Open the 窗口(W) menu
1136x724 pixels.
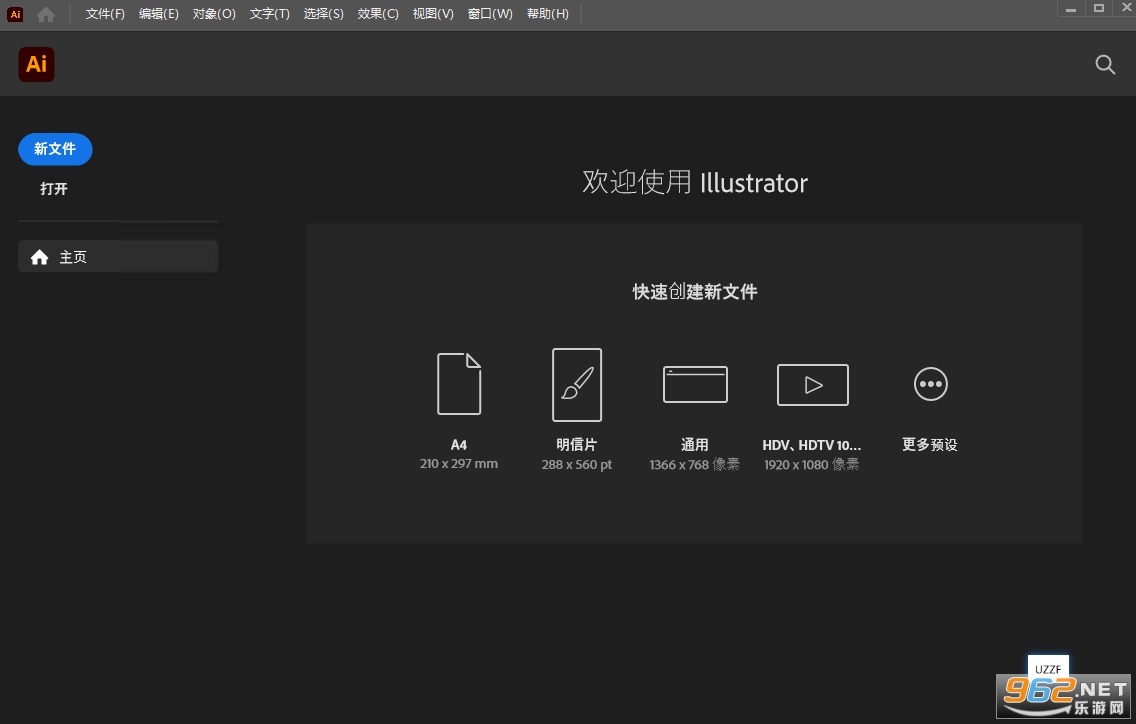pyautogui.click(x=490, y=14)
